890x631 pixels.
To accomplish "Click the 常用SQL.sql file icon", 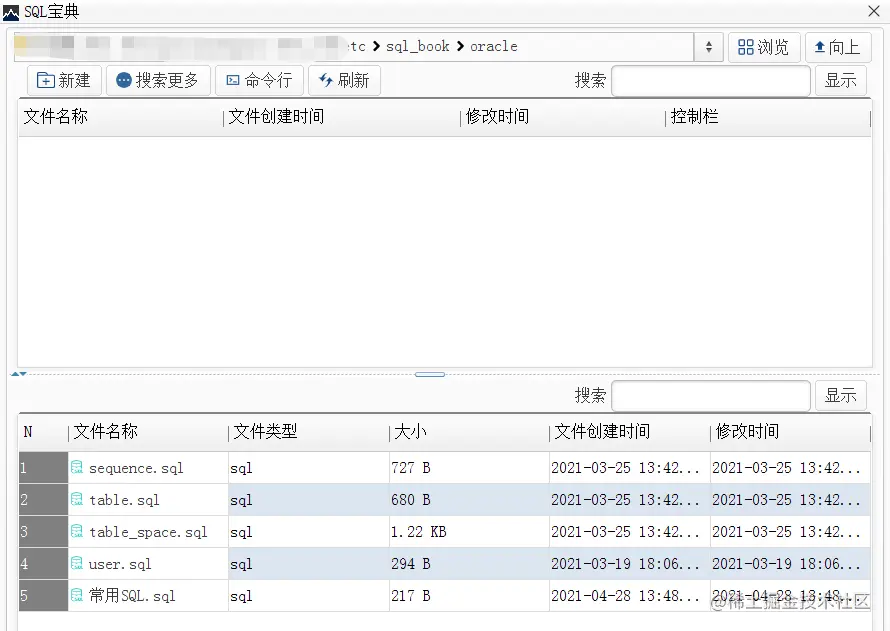I will tap(77, 595).
